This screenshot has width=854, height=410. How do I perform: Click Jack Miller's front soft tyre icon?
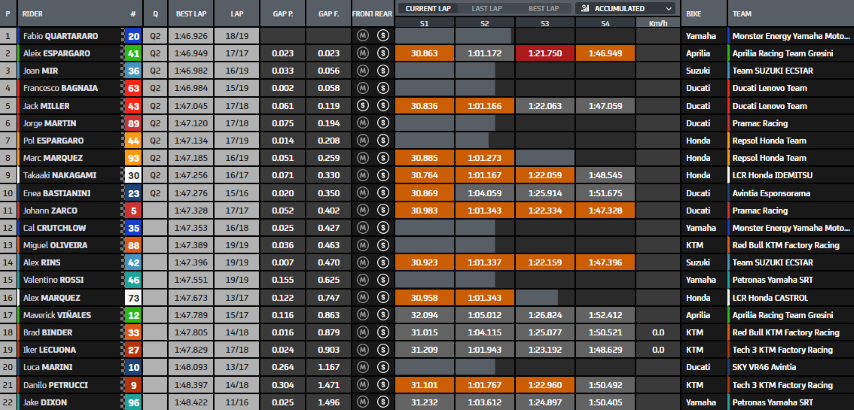[x=363, y=105]
